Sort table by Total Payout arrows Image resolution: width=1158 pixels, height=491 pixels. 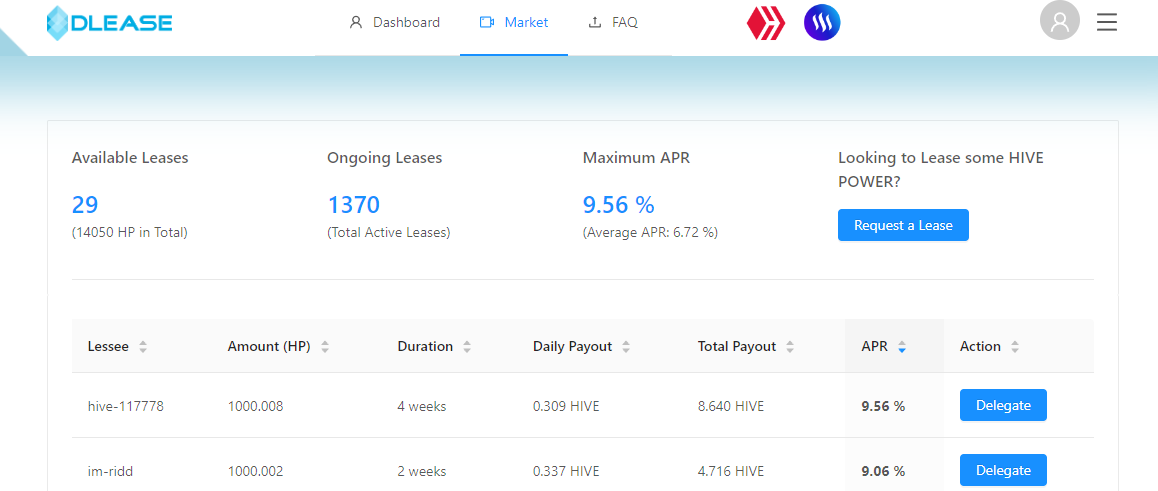[790, 346]
